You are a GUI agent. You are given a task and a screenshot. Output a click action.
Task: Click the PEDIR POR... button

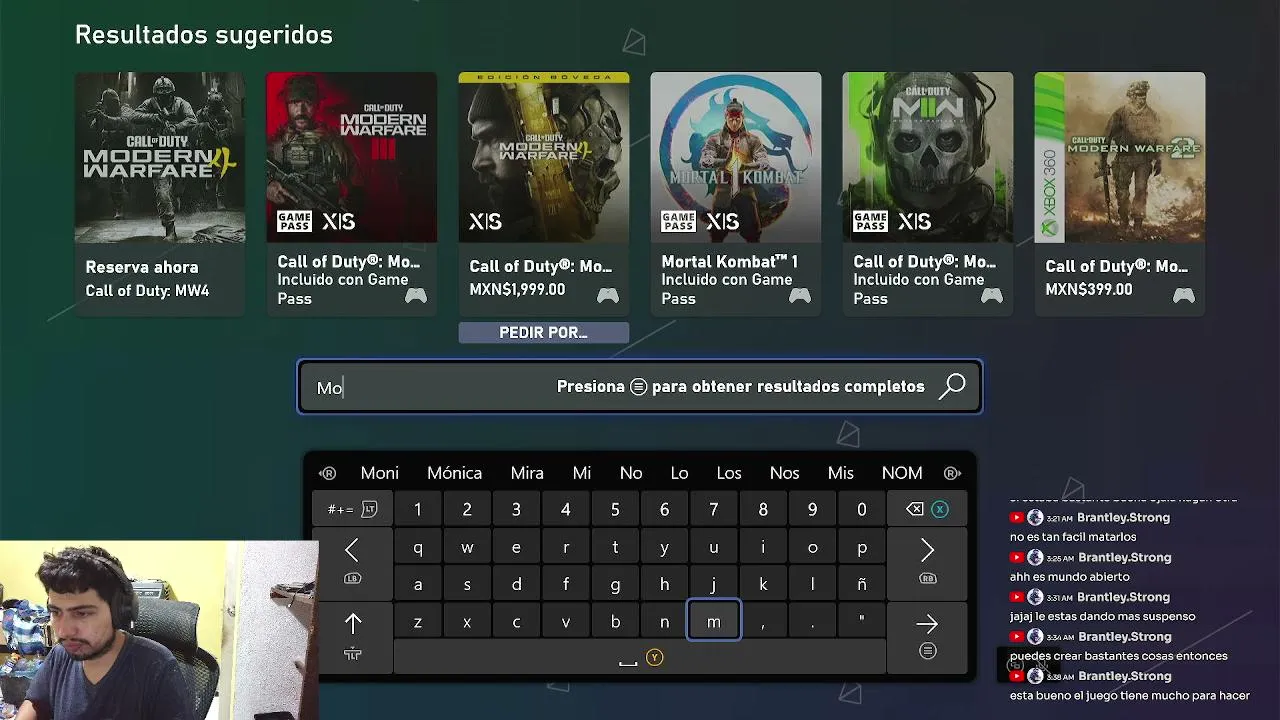pos(543,333)
